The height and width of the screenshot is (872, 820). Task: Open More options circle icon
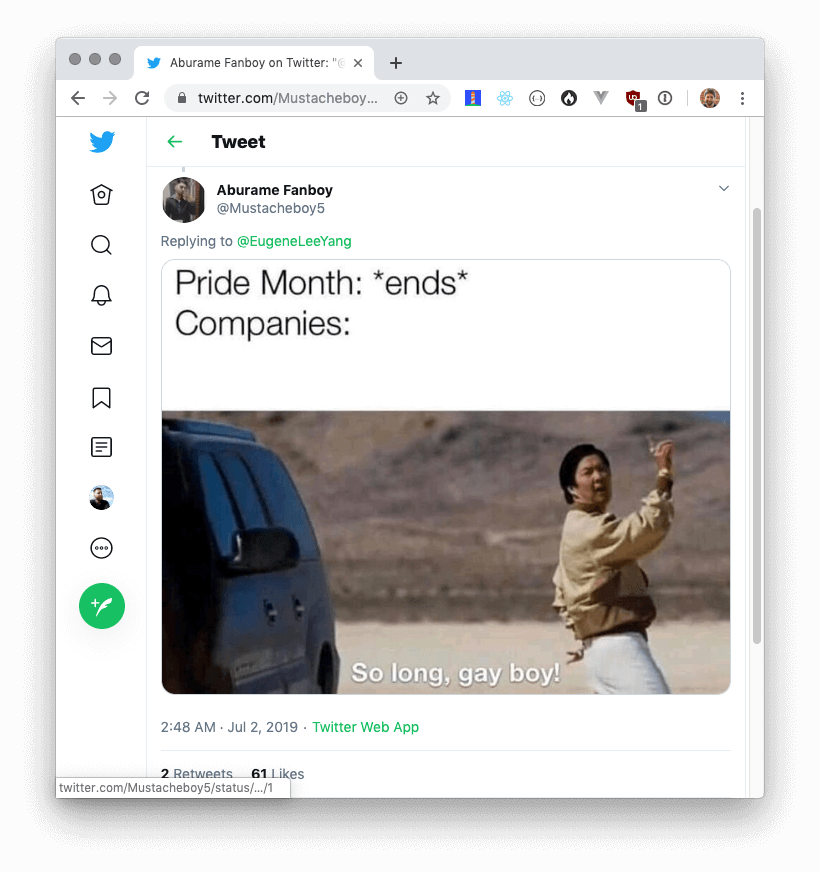pos(101,548)
